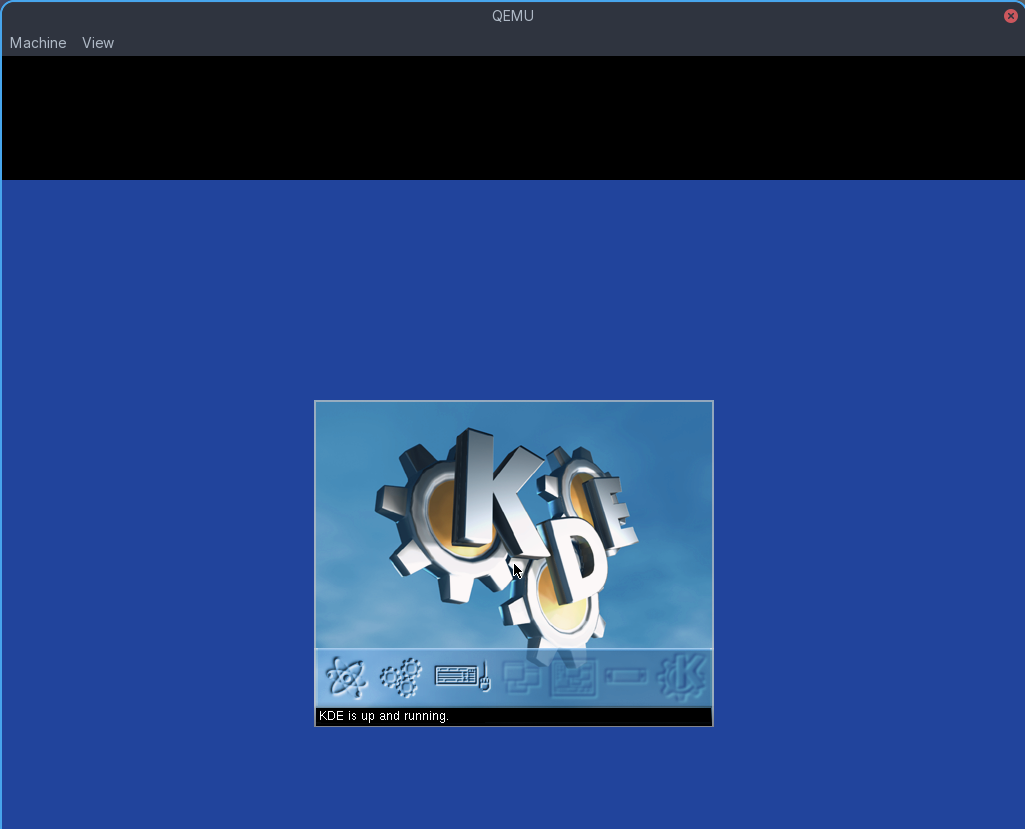
Task: Click the atom icon in KDE splash
Action: (x=346, y=677)
